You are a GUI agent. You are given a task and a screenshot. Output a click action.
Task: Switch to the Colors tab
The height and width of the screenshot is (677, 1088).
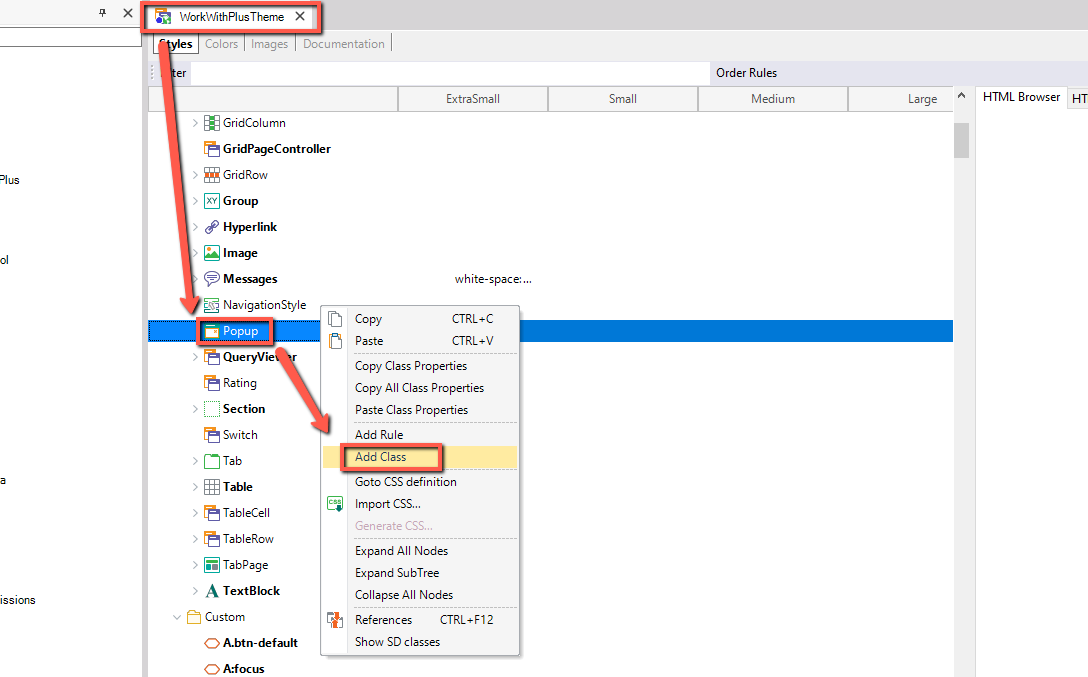pos(221,43)
